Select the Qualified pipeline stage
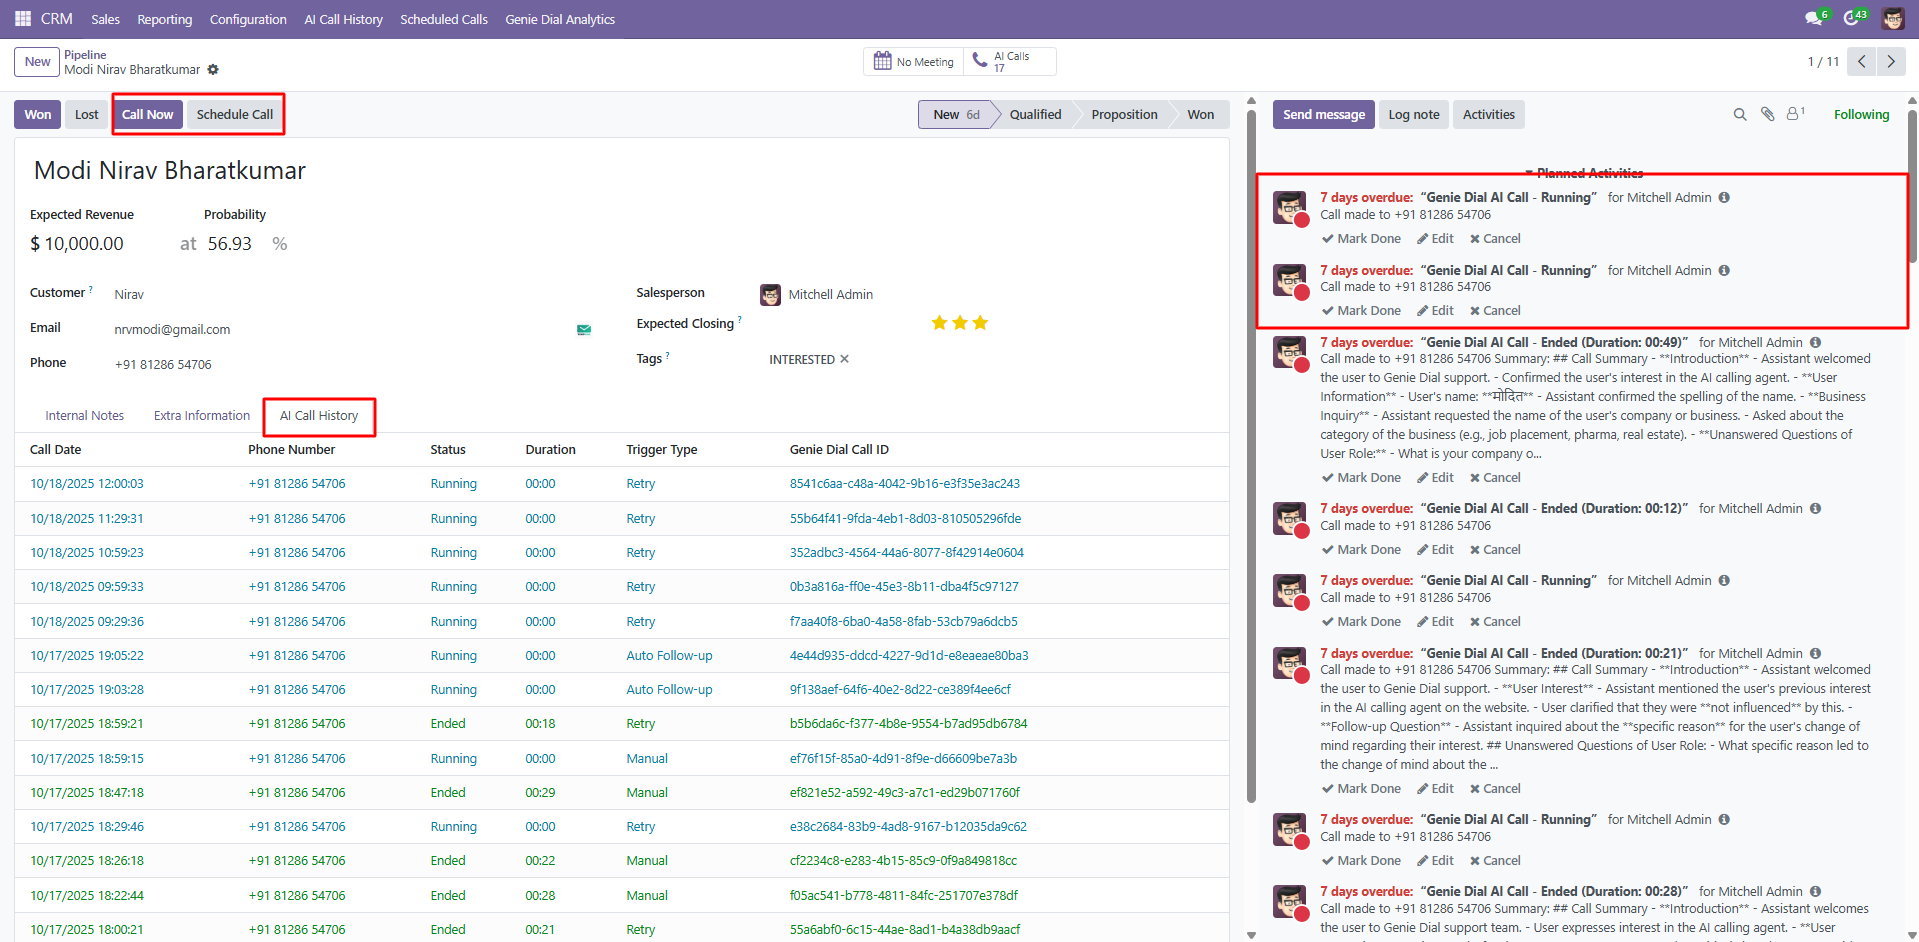Viewport: 1919px width, 942px height. (x=1035, y=115)
